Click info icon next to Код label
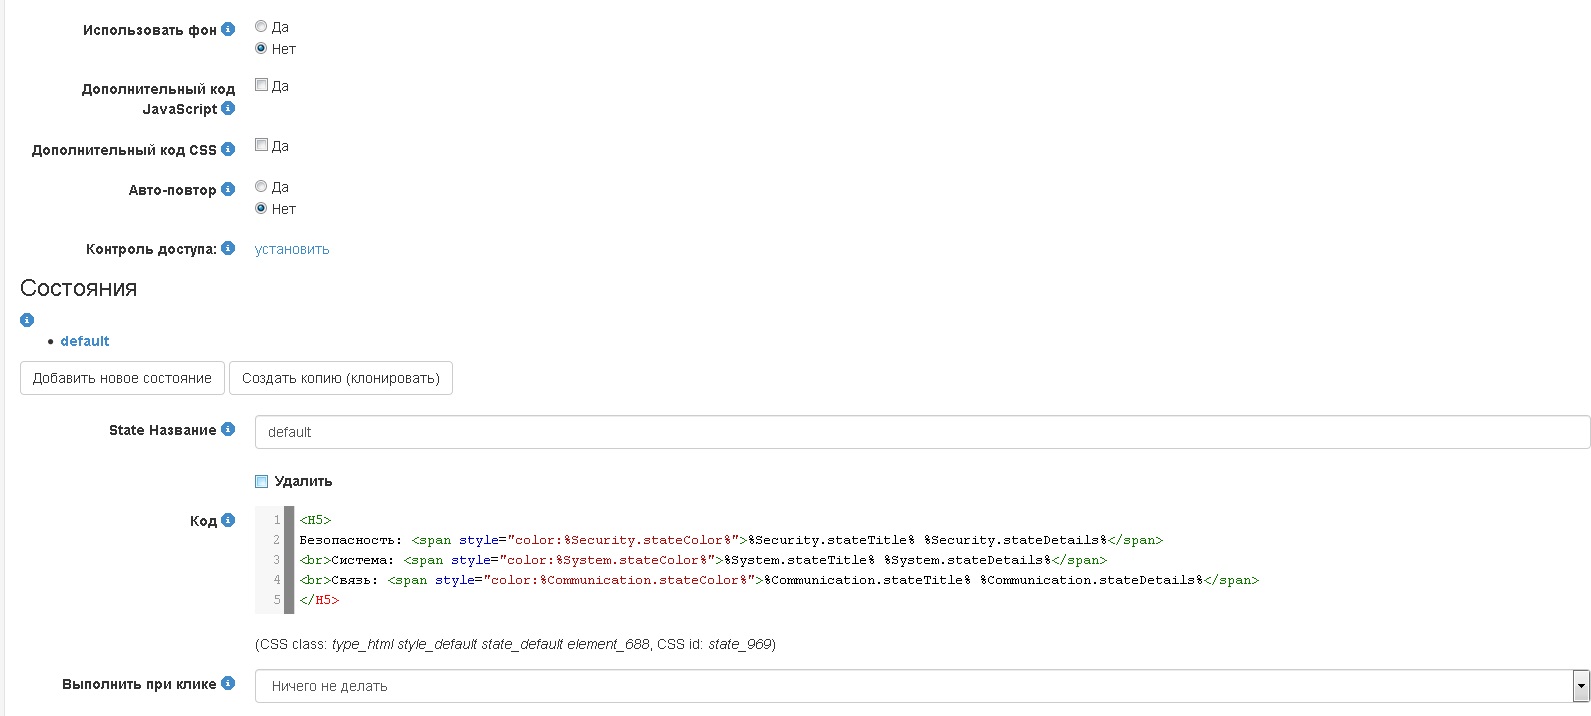This screenshot has height=716, width=1591. point(228,520)
